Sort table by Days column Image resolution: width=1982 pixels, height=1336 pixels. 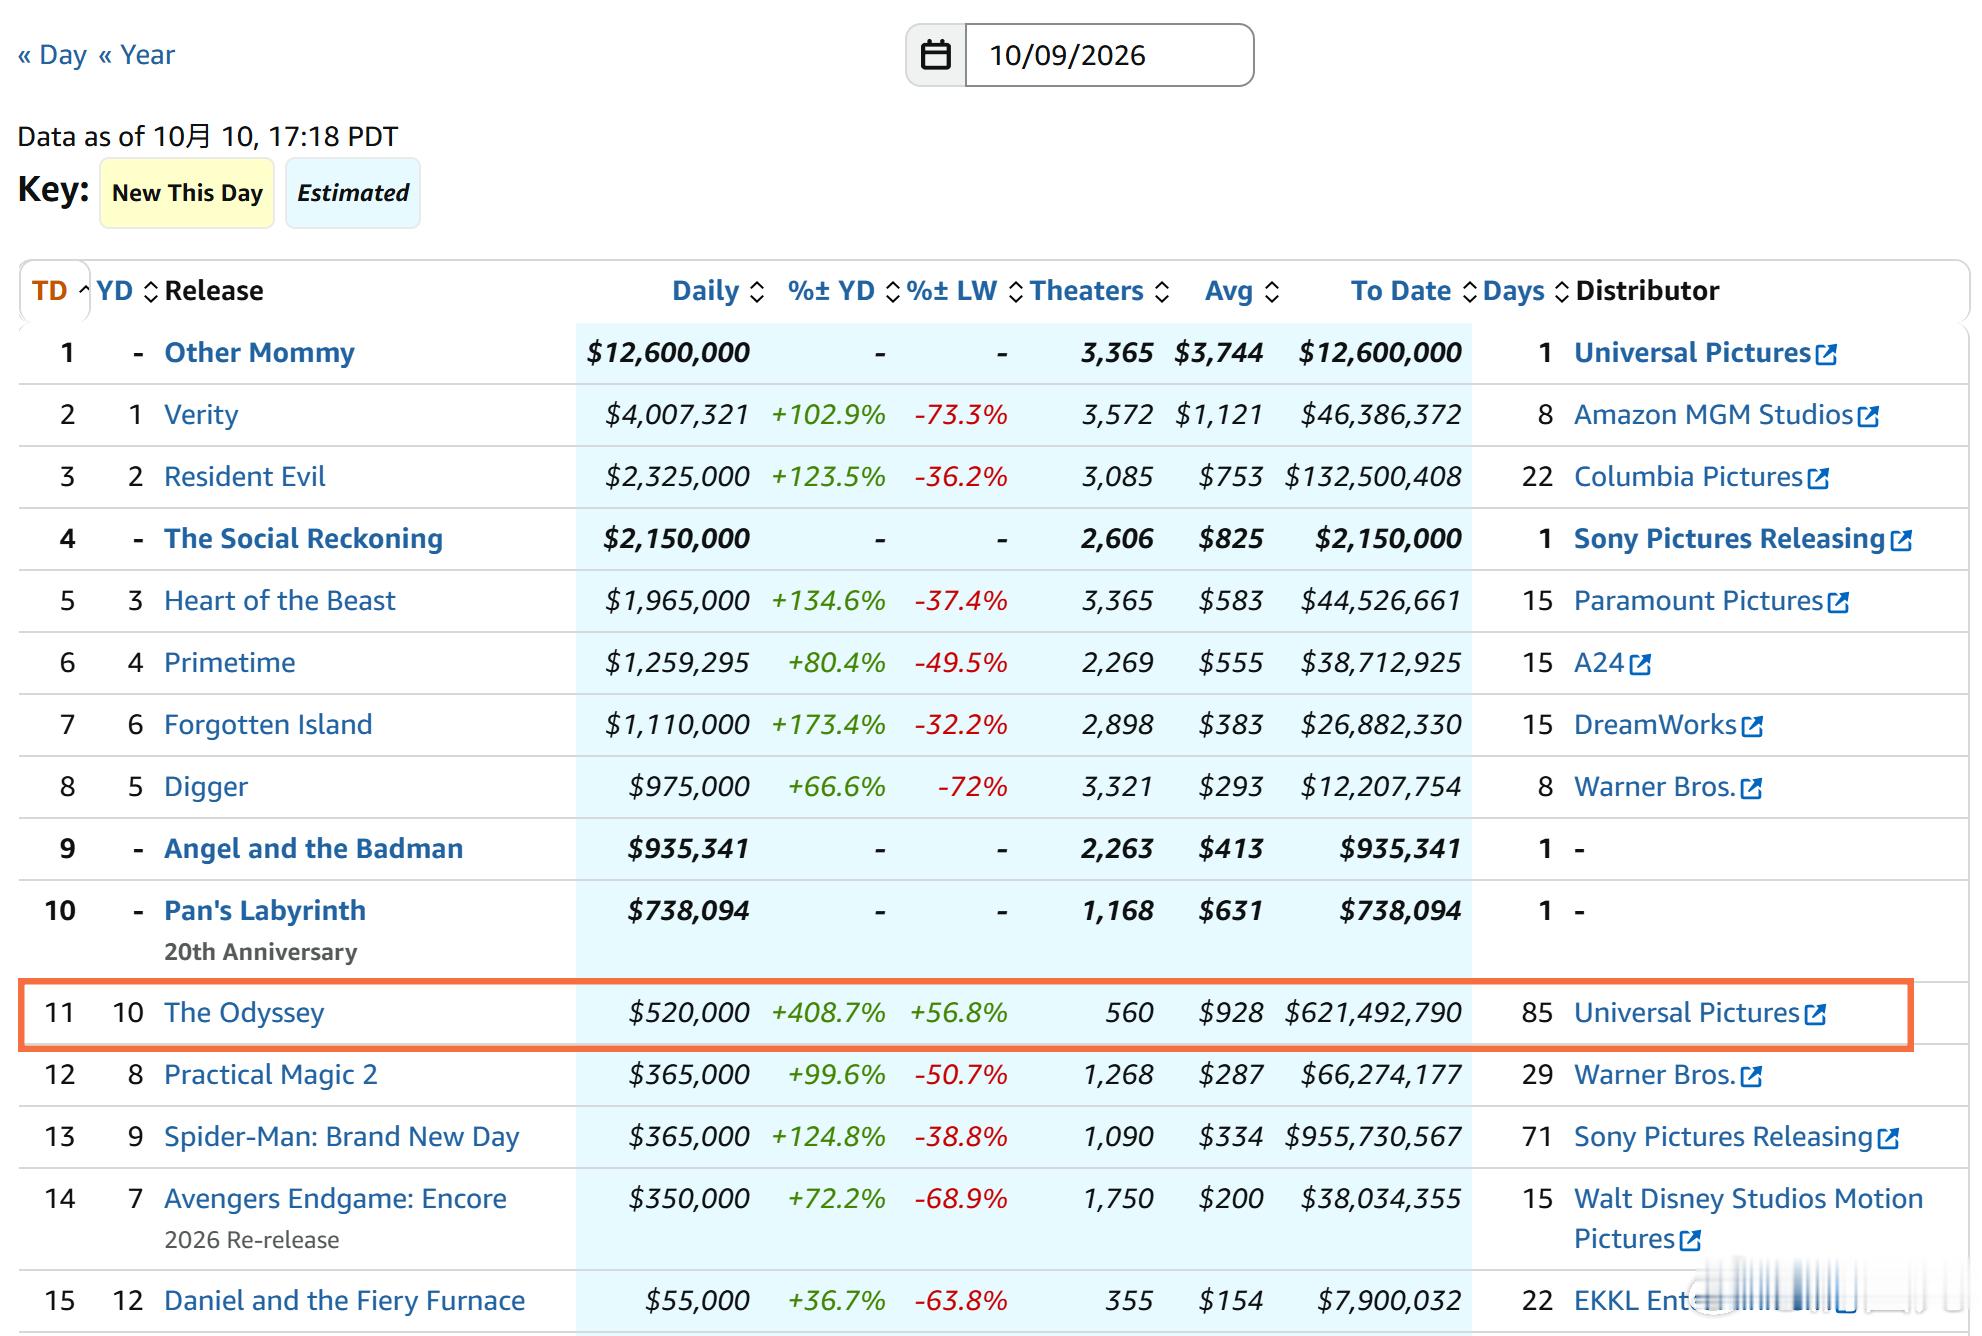pyautogui.click(x=1526, y=291)
